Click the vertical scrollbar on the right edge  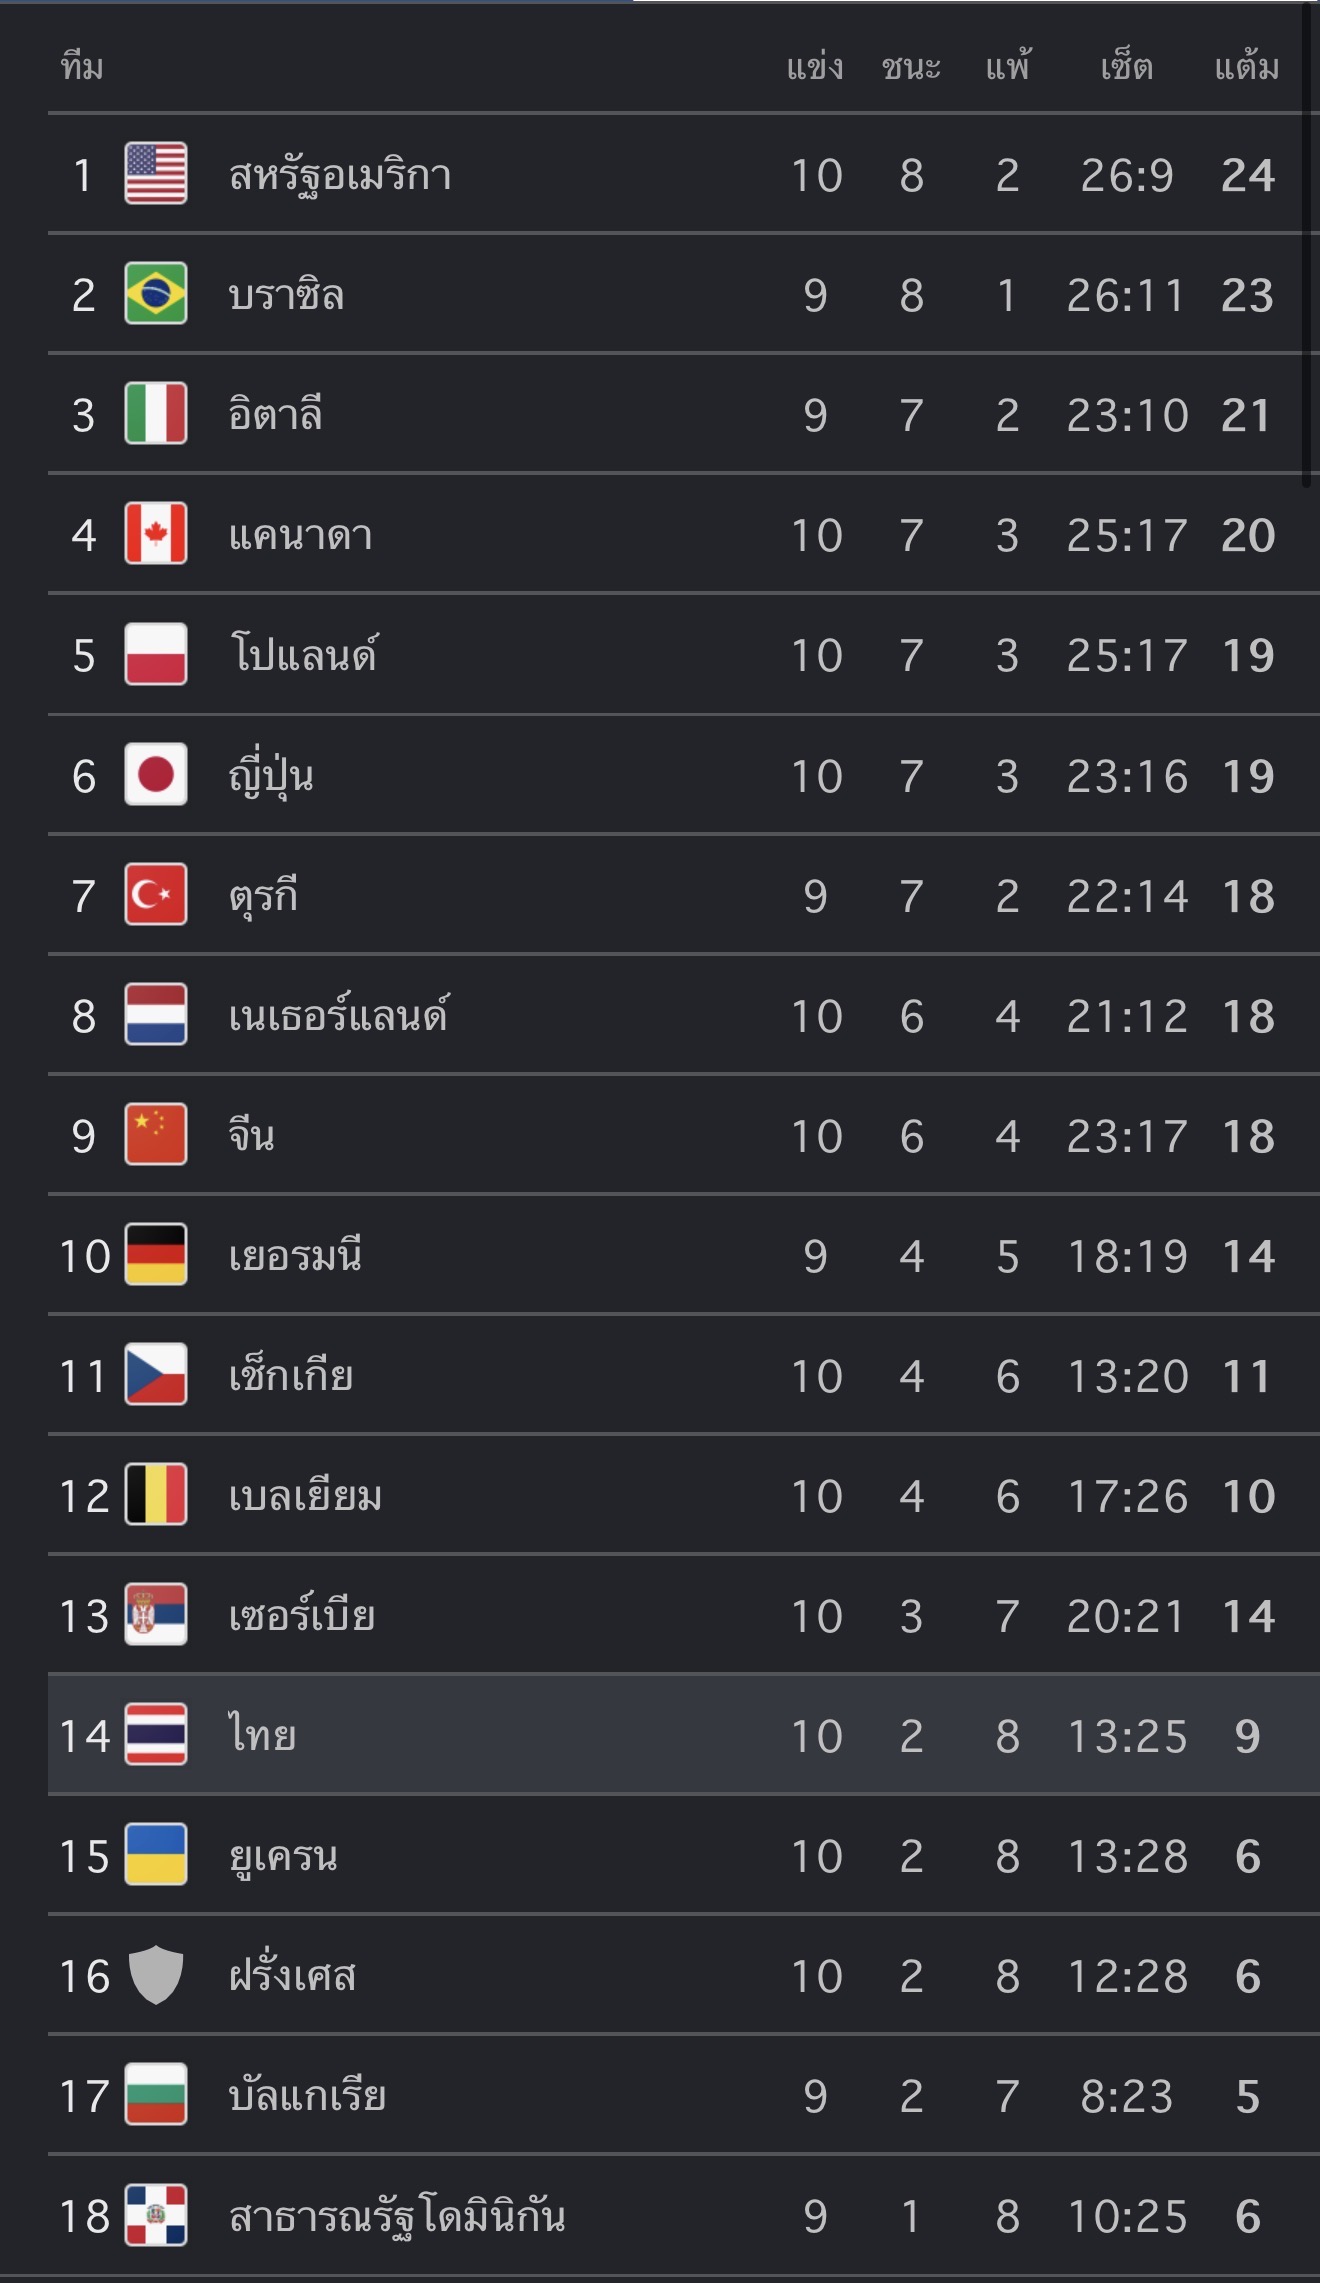coord(1306,245)
